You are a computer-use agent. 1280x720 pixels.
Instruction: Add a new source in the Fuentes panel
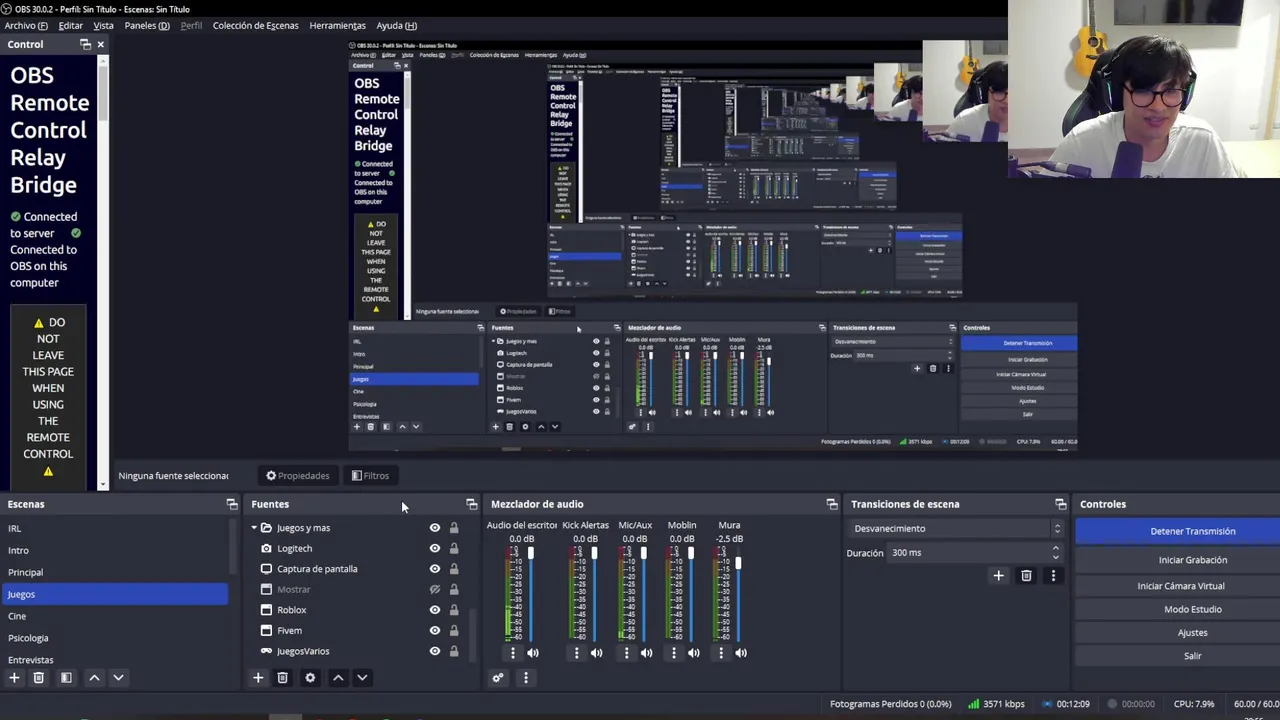pyautogui.click(x=258, y=678)
